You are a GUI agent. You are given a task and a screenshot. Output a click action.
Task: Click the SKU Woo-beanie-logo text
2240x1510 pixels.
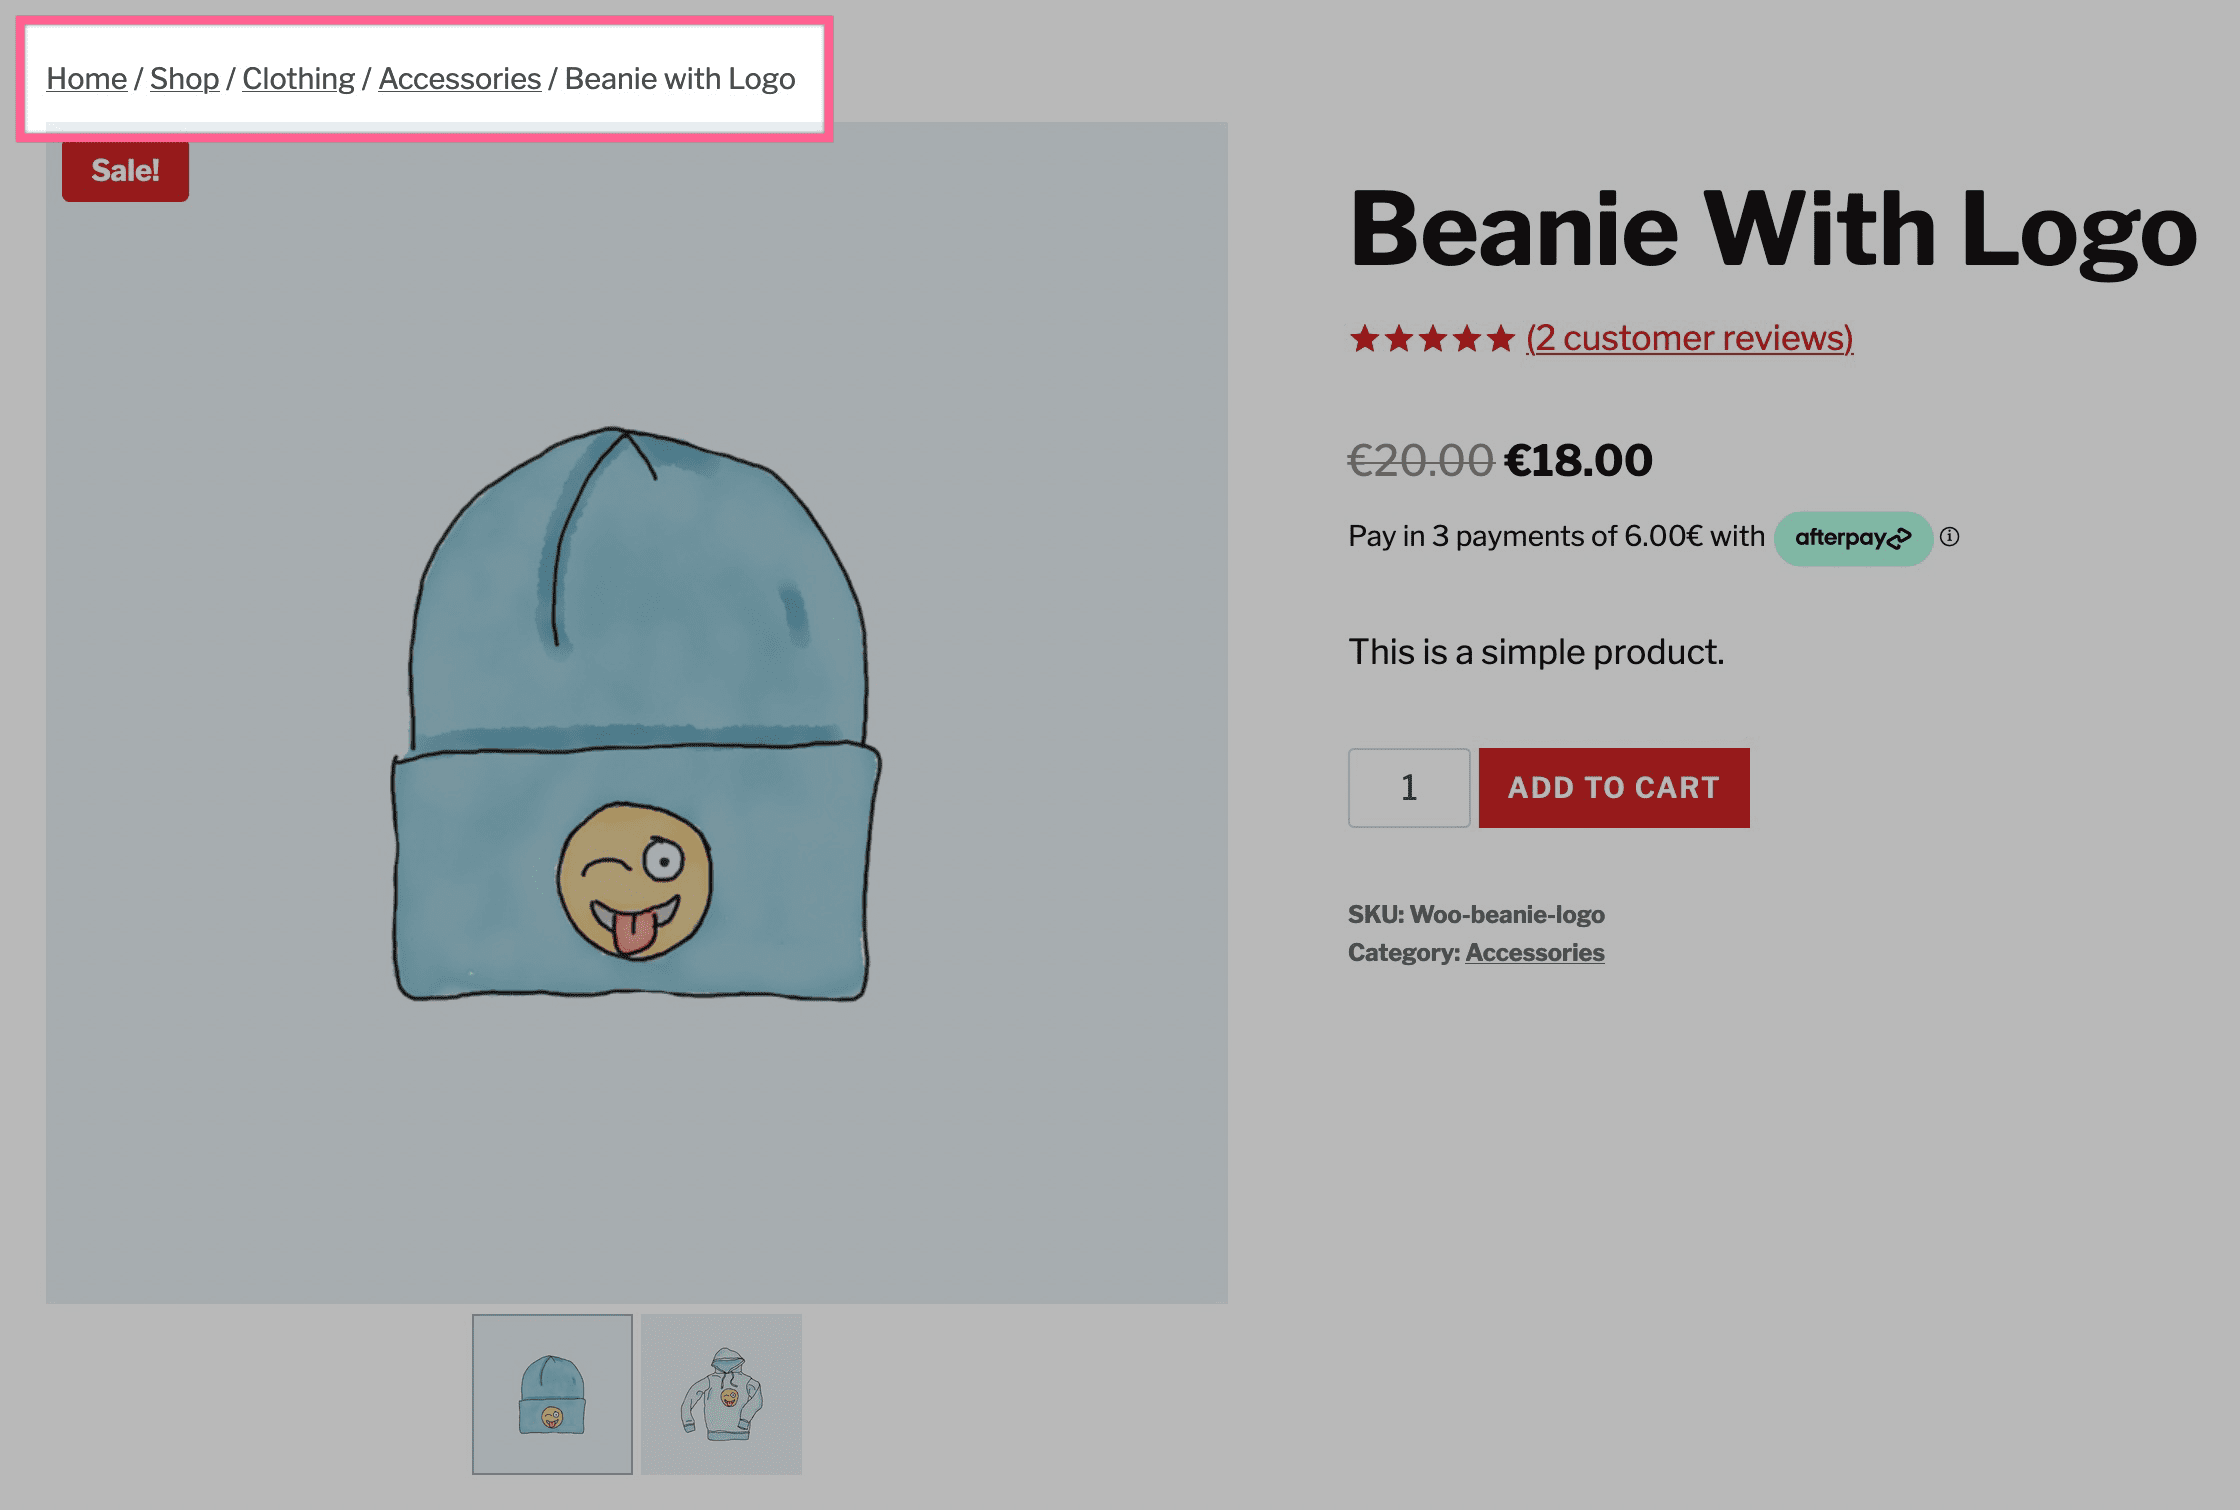[1476, 915]
